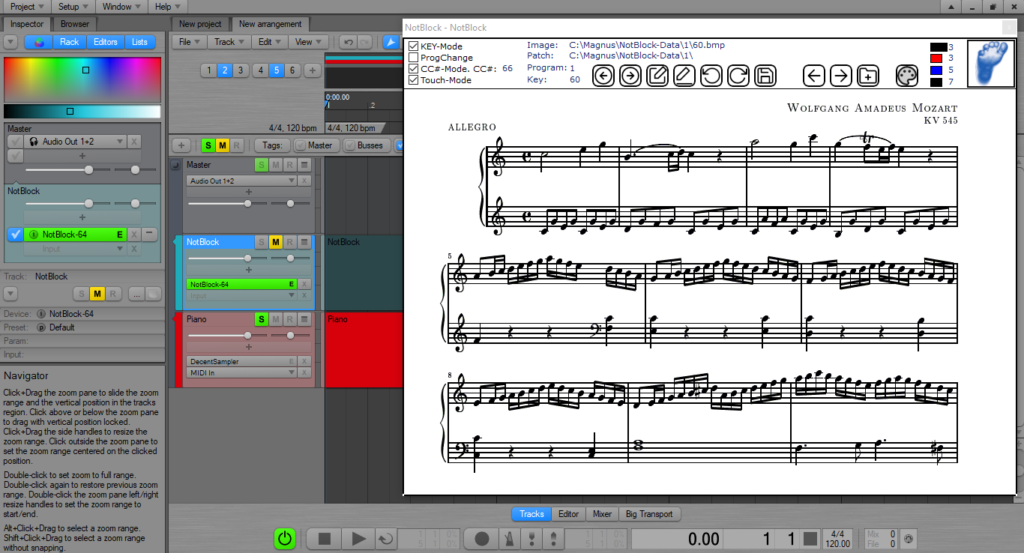The image size is (1024, 553).
Task: Open the Project menu
Action: (x=27, y=7)
